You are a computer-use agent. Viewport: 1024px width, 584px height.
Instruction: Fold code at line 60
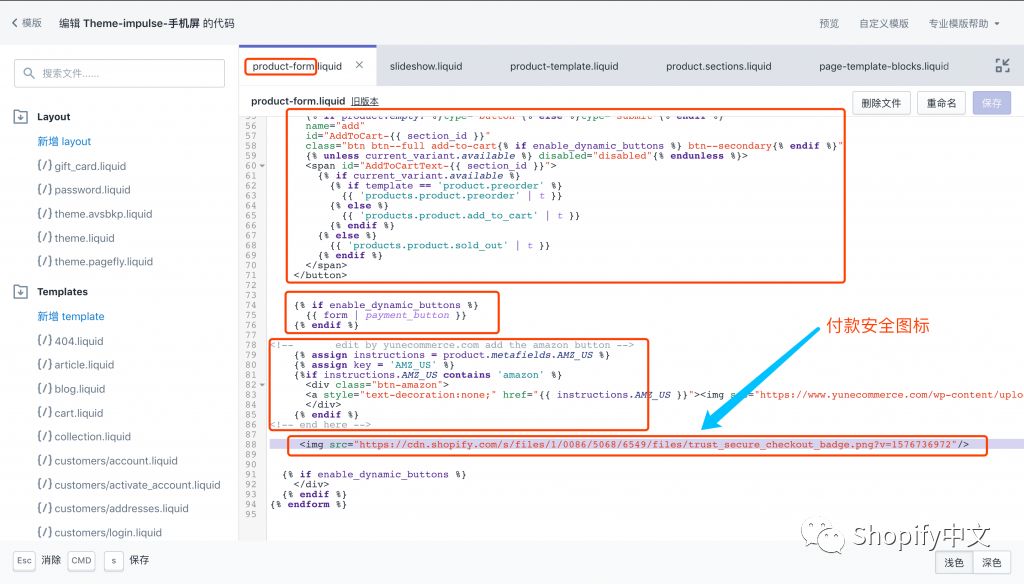(263, 166)
